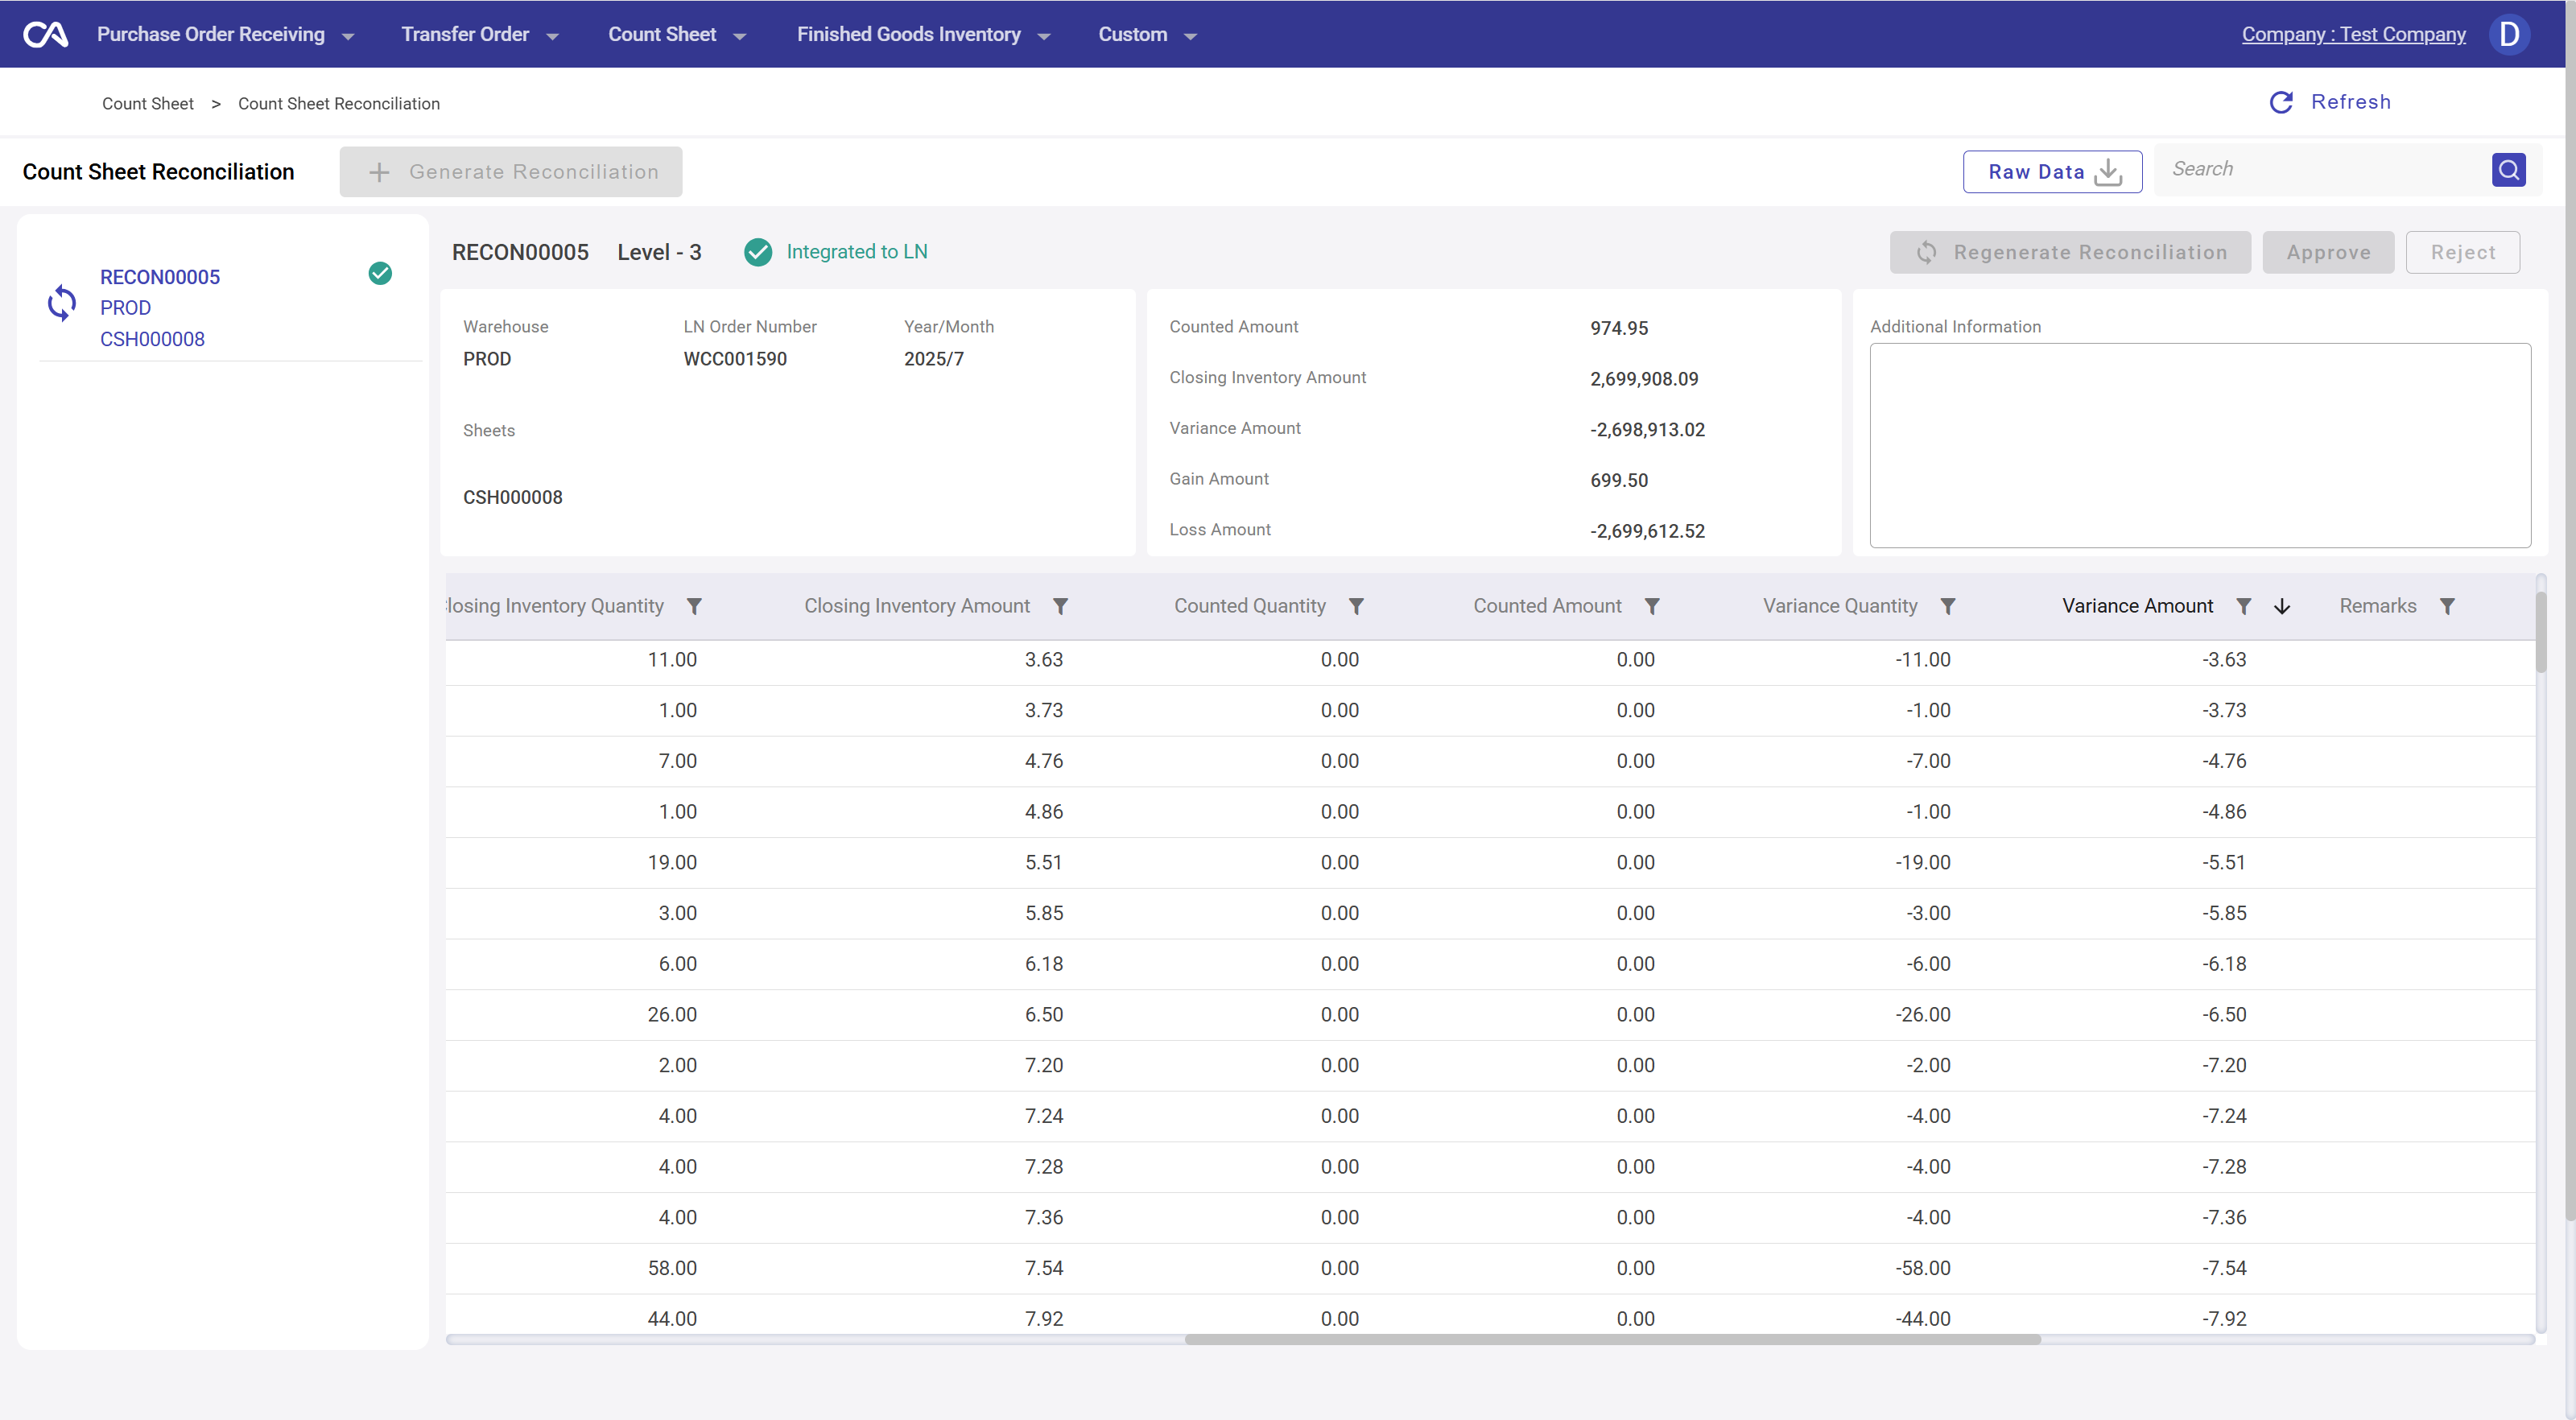Click the Regenerate Reconciliation button
The height and width of the screenshot is (1420, 2576).
pyautogui.click(x=2070, y=253)
